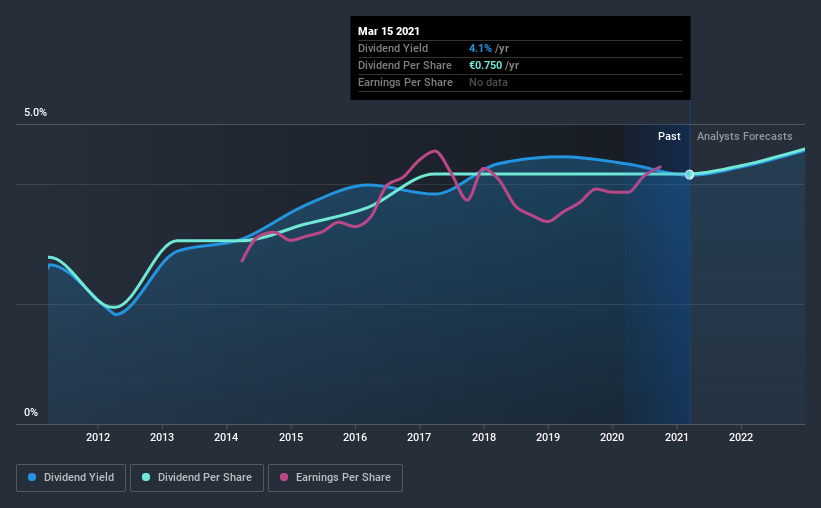Click the 2022 x-axis label
The image size is (821, 508).
pyautogui.click(x=741, y=437)
